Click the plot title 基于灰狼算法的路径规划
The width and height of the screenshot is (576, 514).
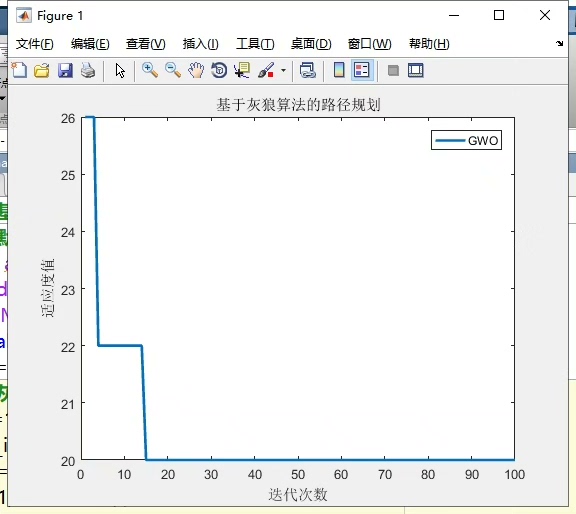[x=298, y=105]
